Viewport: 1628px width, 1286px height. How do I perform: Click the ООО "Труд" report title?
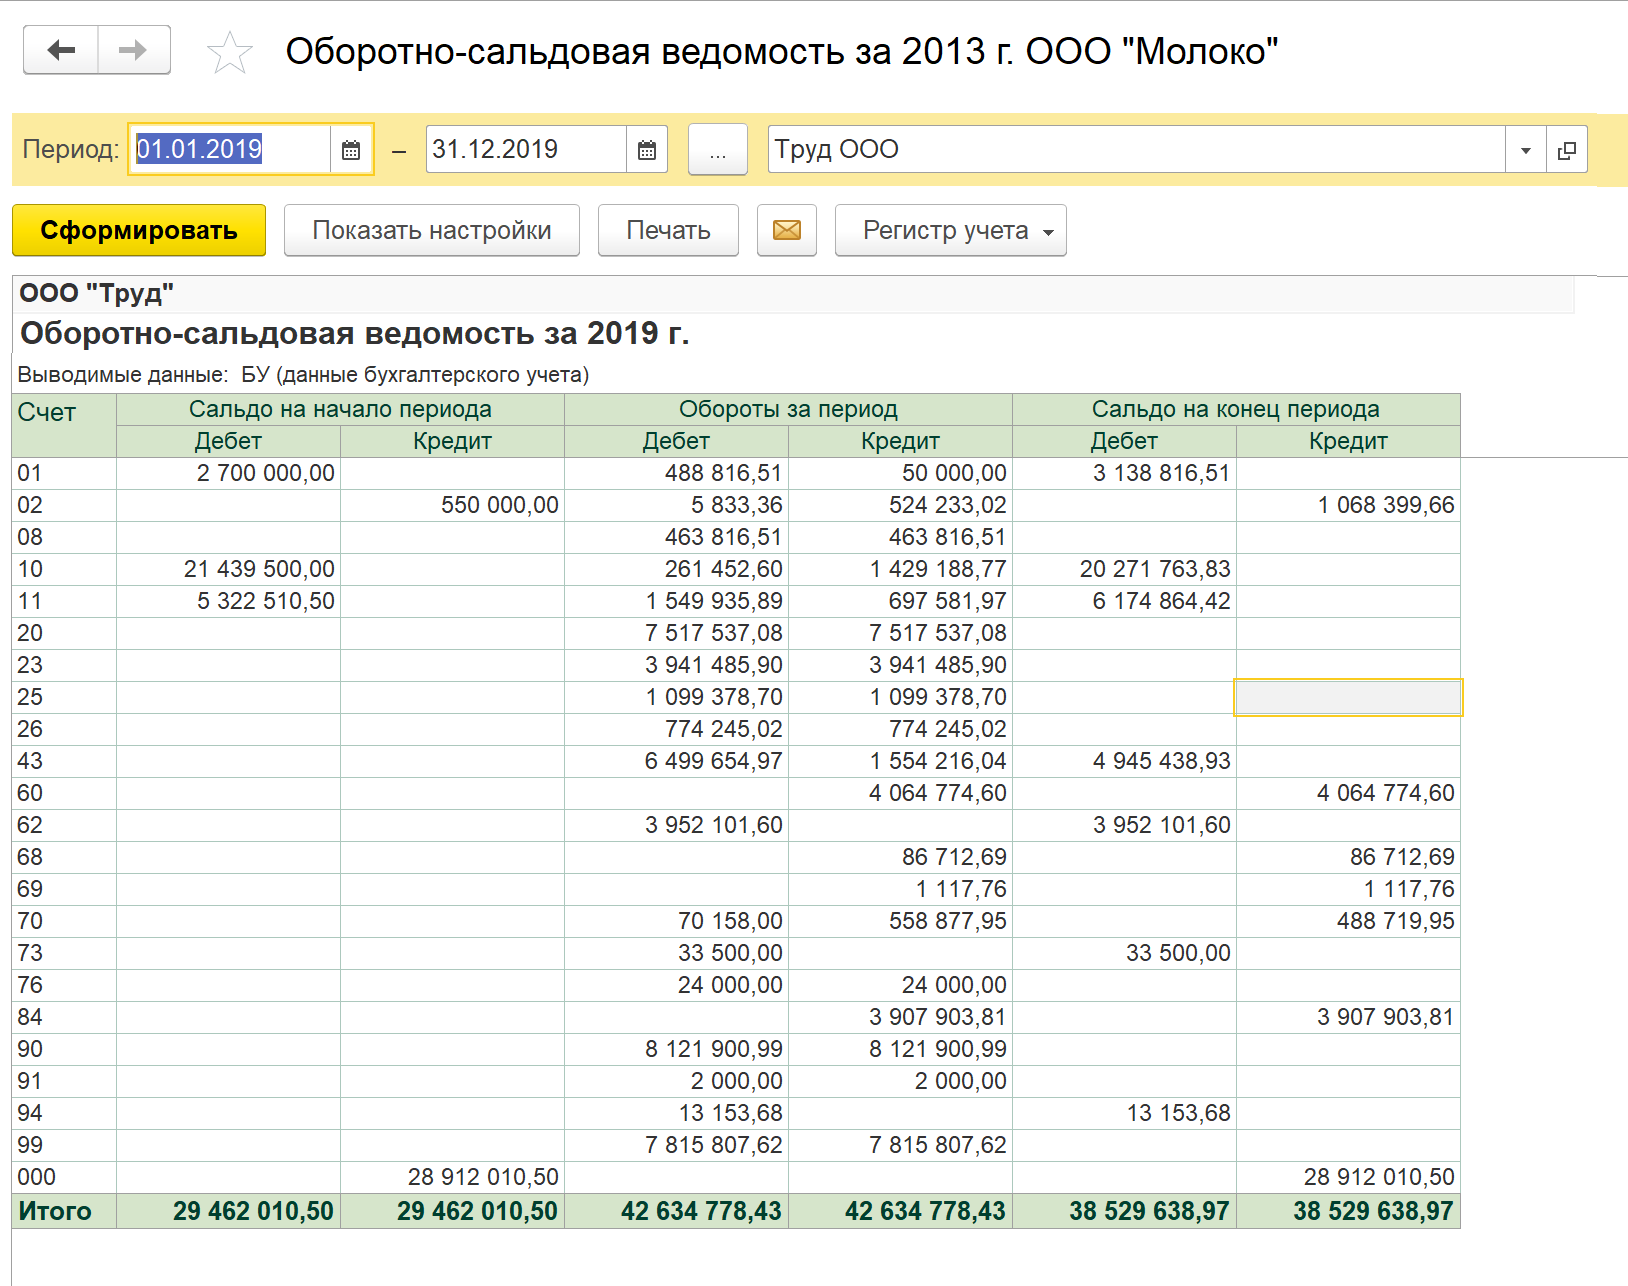97,293
